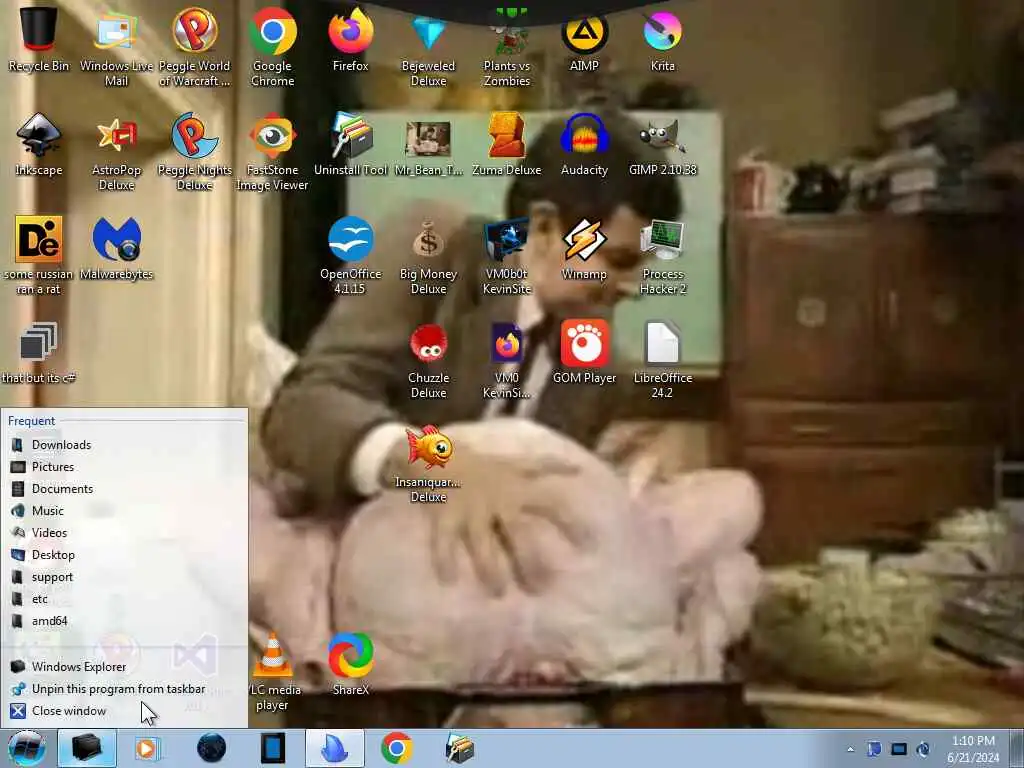Image resolution: width=1024 pixels, height=768 pixels.
Task: Select Music in the Frequent list
Action: (124, 511)
